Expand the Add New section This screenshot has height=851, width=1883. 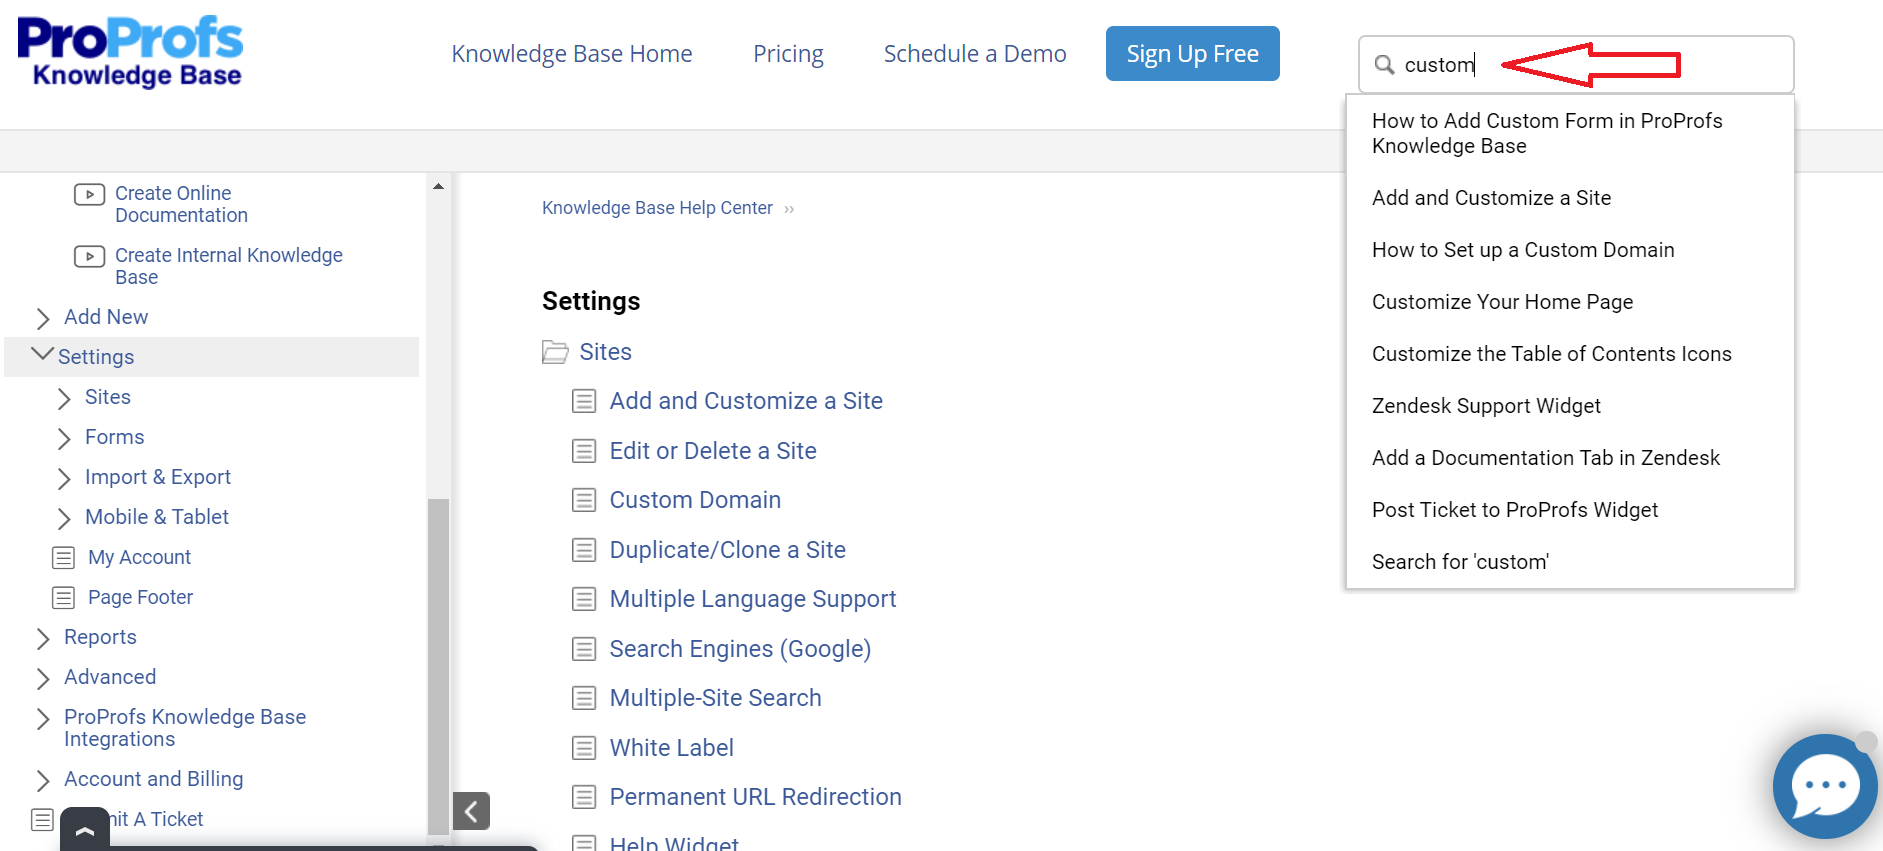click(x=43, y=318)
